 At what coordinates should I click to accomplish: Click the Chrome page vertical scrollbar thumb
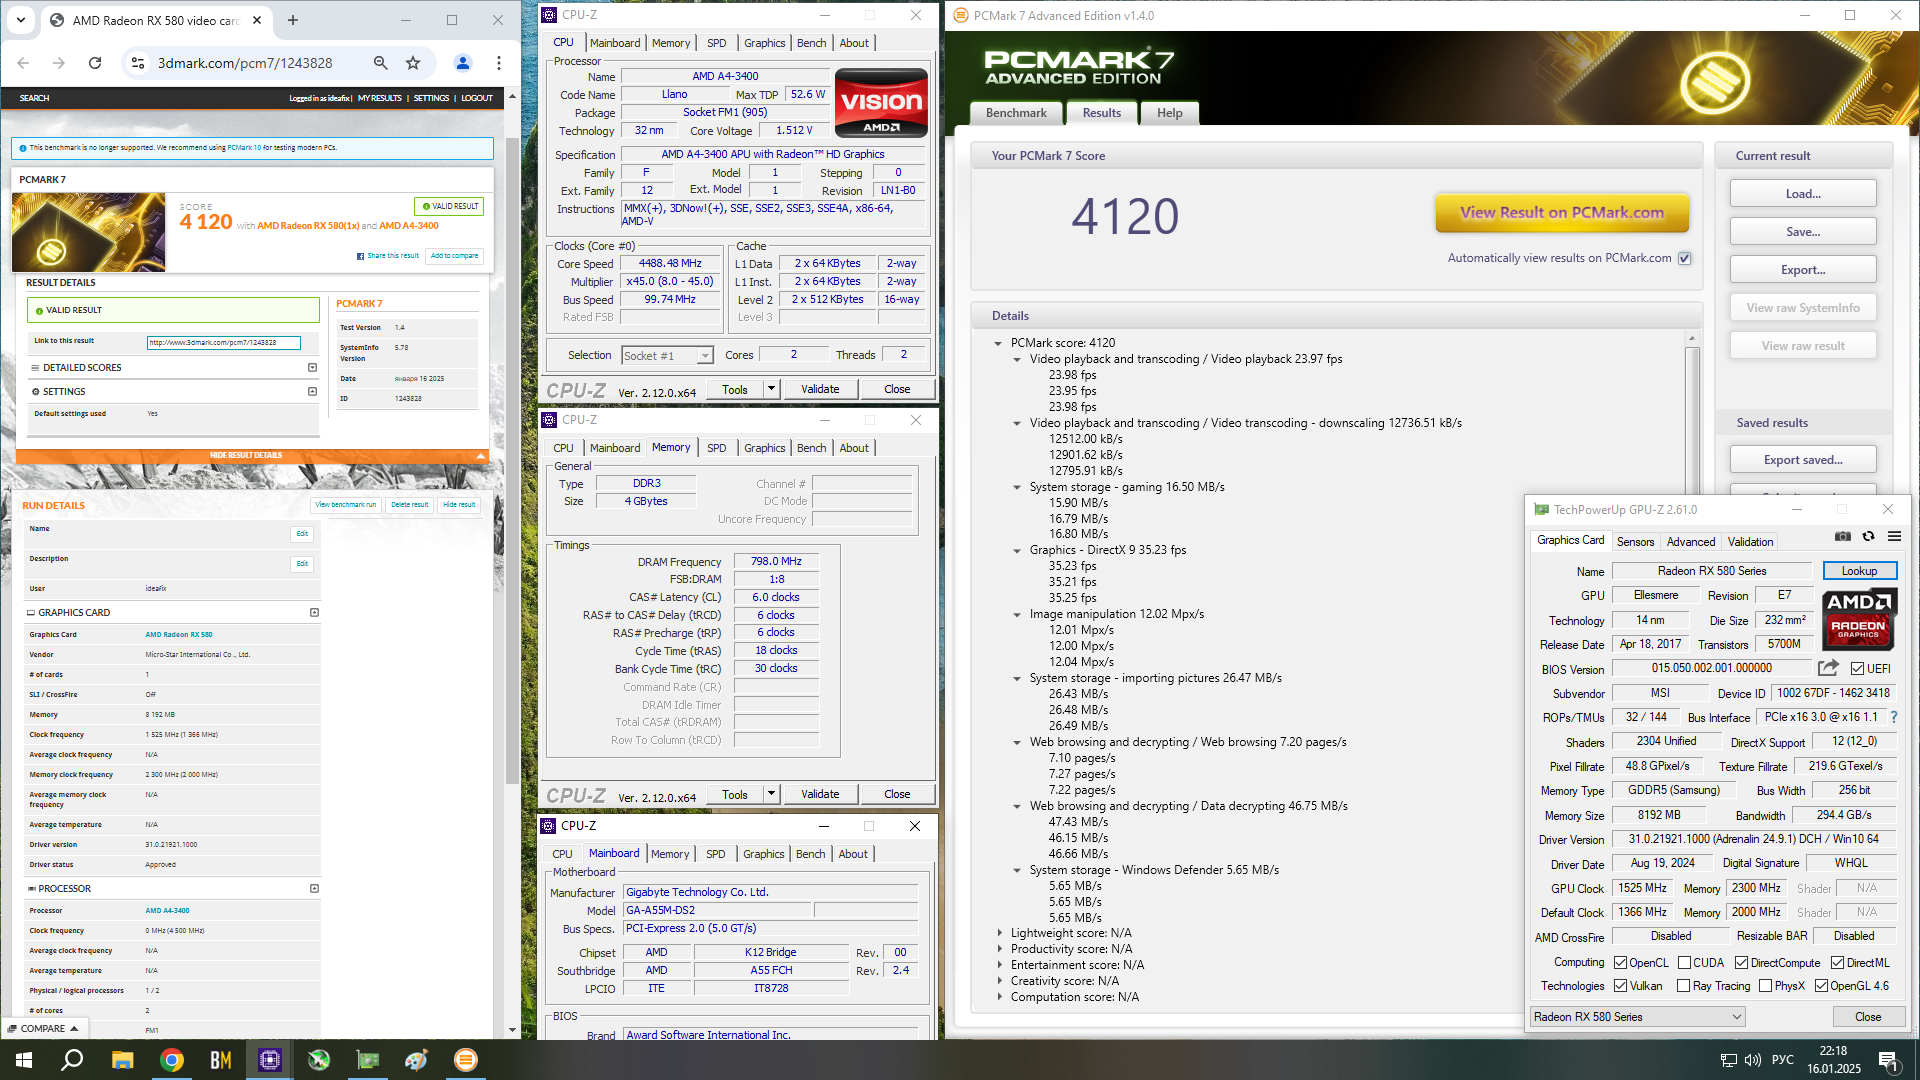pyautogui.click(x=512, y=460)
